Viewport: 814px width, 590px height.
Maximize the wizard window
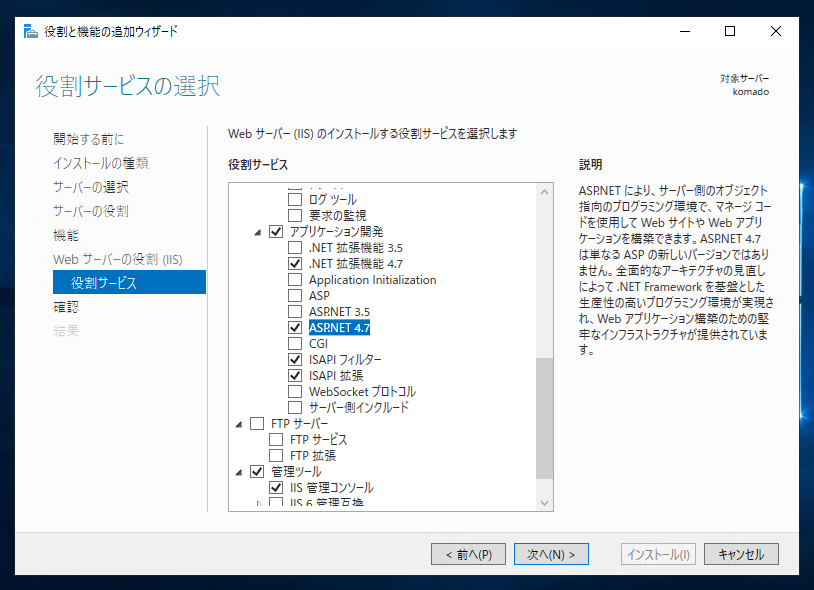click(730, 32)
